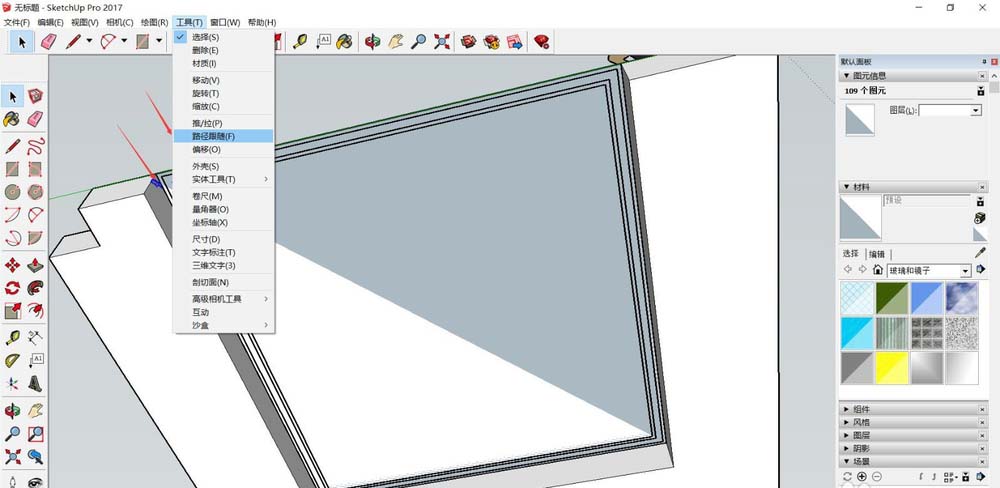Choose 路径跟随(F) from the Tools menu

tap(223, 136)
